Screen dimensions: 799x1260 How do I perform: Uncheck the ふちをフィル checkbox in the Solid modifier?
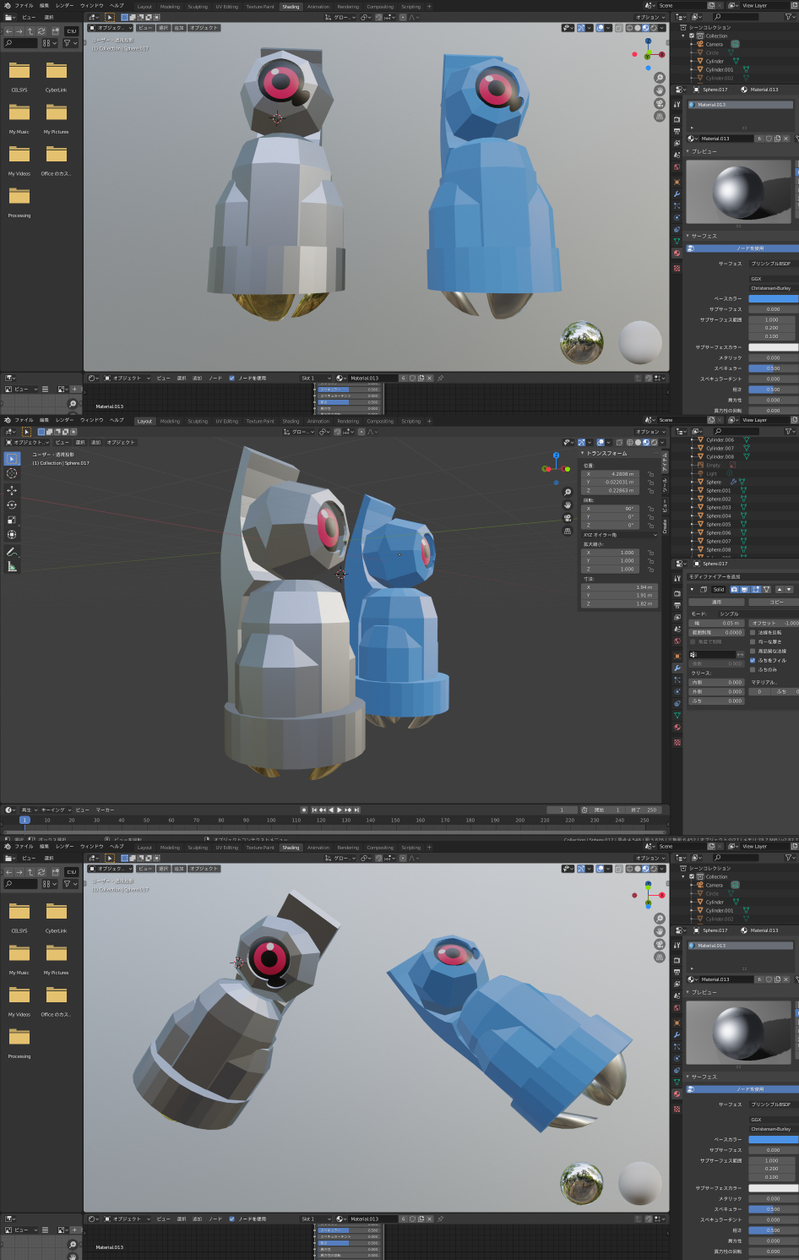[x=752, y=661]
